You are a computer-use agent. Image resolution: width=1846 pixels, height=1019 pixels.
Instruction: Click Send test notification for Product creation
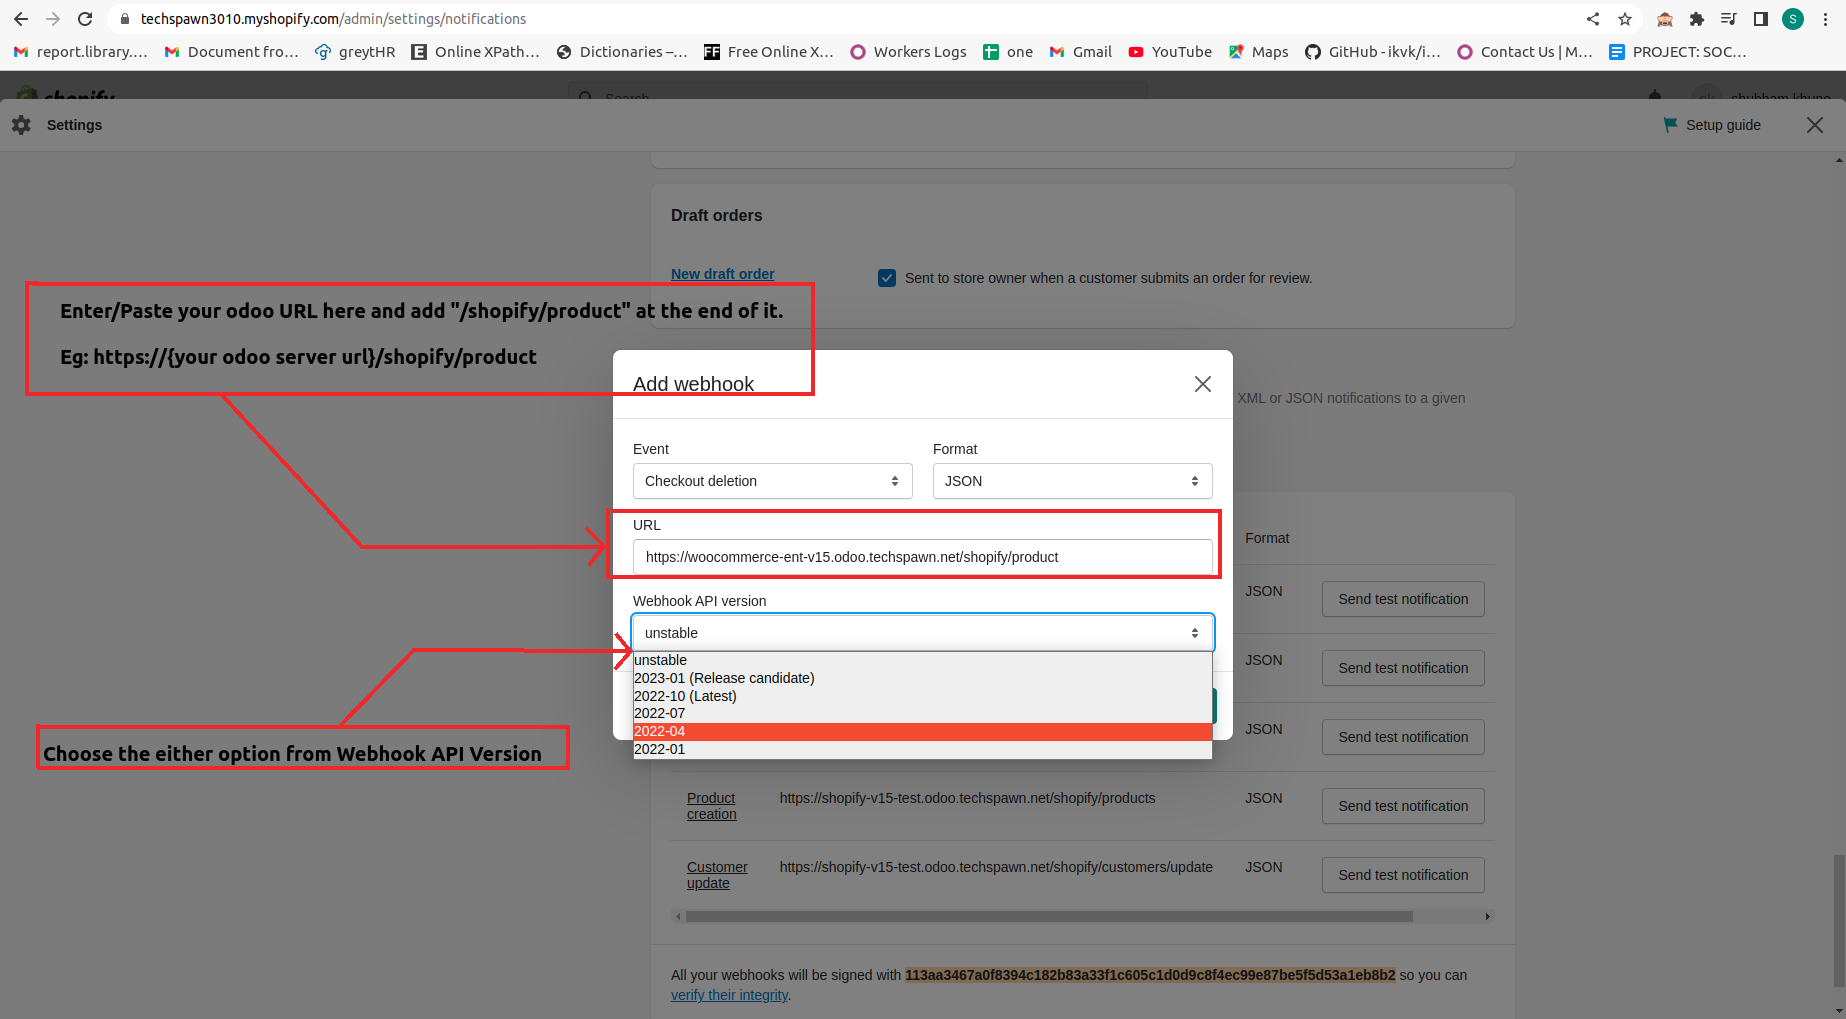[x=1402, y=805]
